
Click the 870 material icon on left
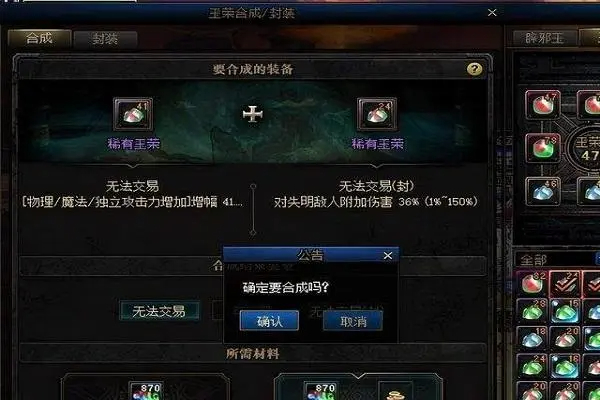147,391
